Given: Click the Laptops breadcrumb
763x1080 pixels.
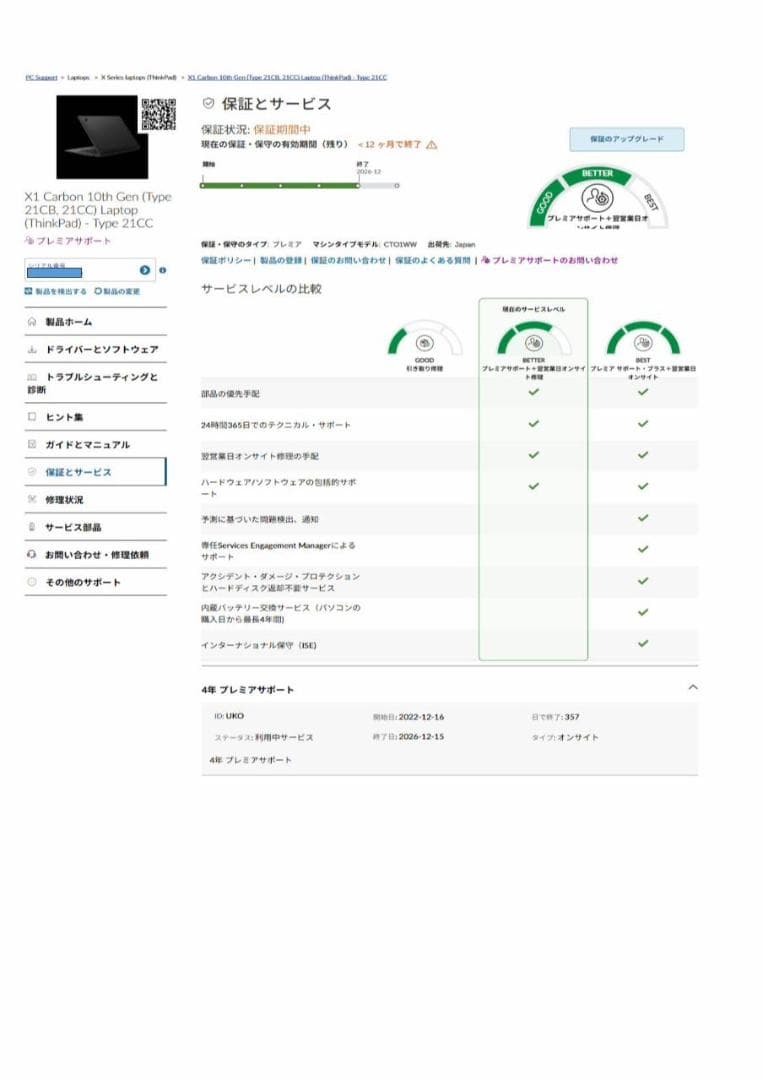Looking at the screenshot, I should click(79, 78).
